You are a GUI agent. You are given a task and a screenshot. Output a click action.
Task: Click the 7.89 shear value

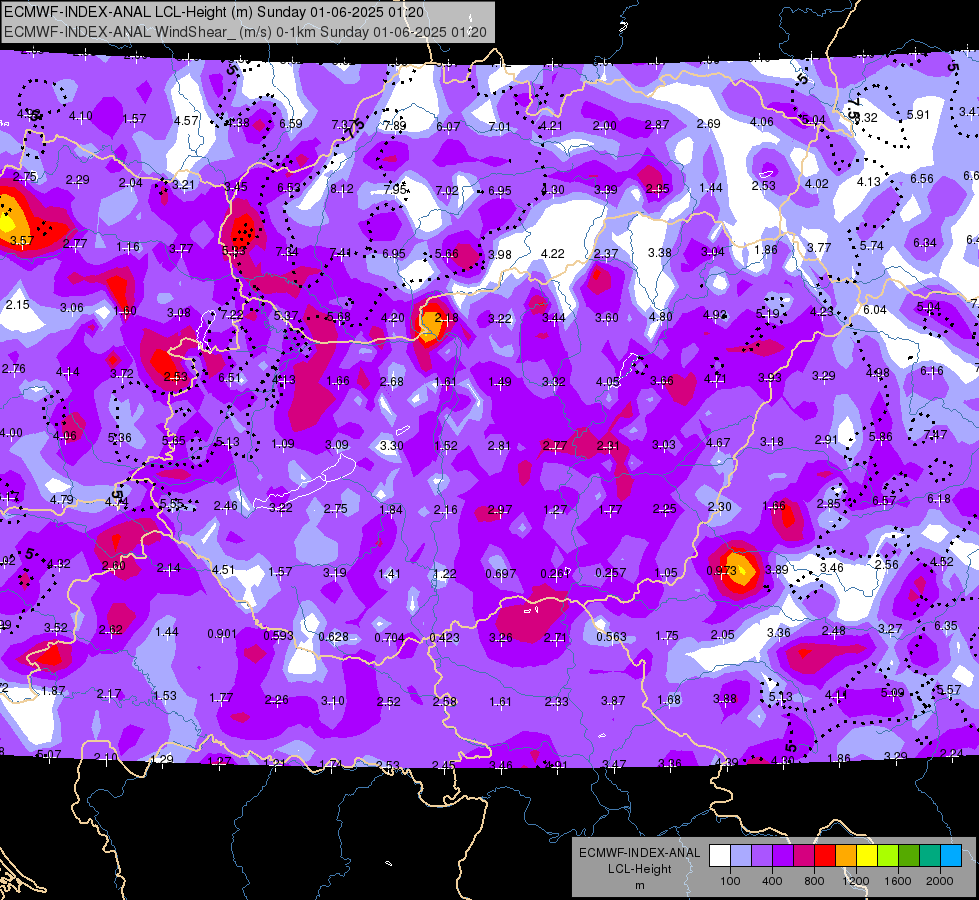[395, 126]
